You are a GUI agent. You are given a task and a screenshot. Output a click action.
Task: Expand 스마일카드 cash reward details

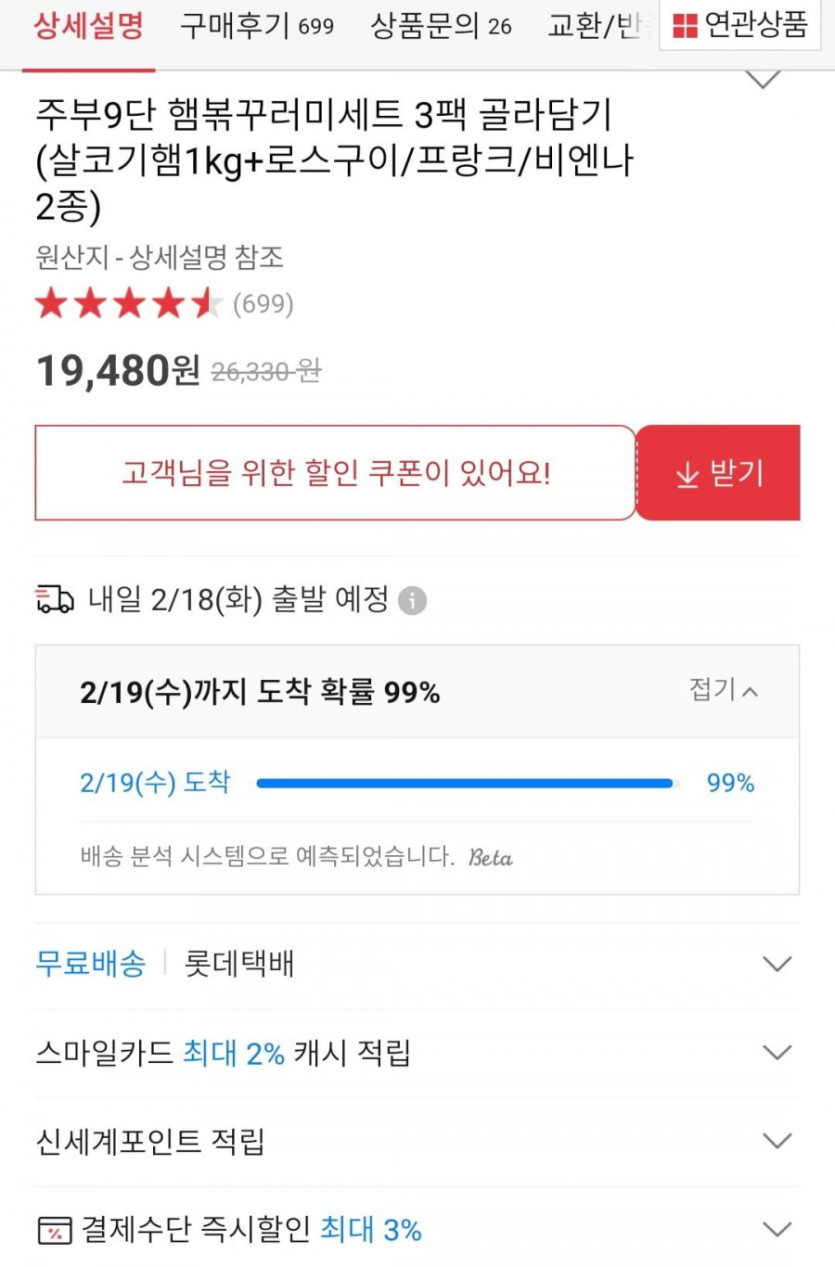click(776, 1052)
